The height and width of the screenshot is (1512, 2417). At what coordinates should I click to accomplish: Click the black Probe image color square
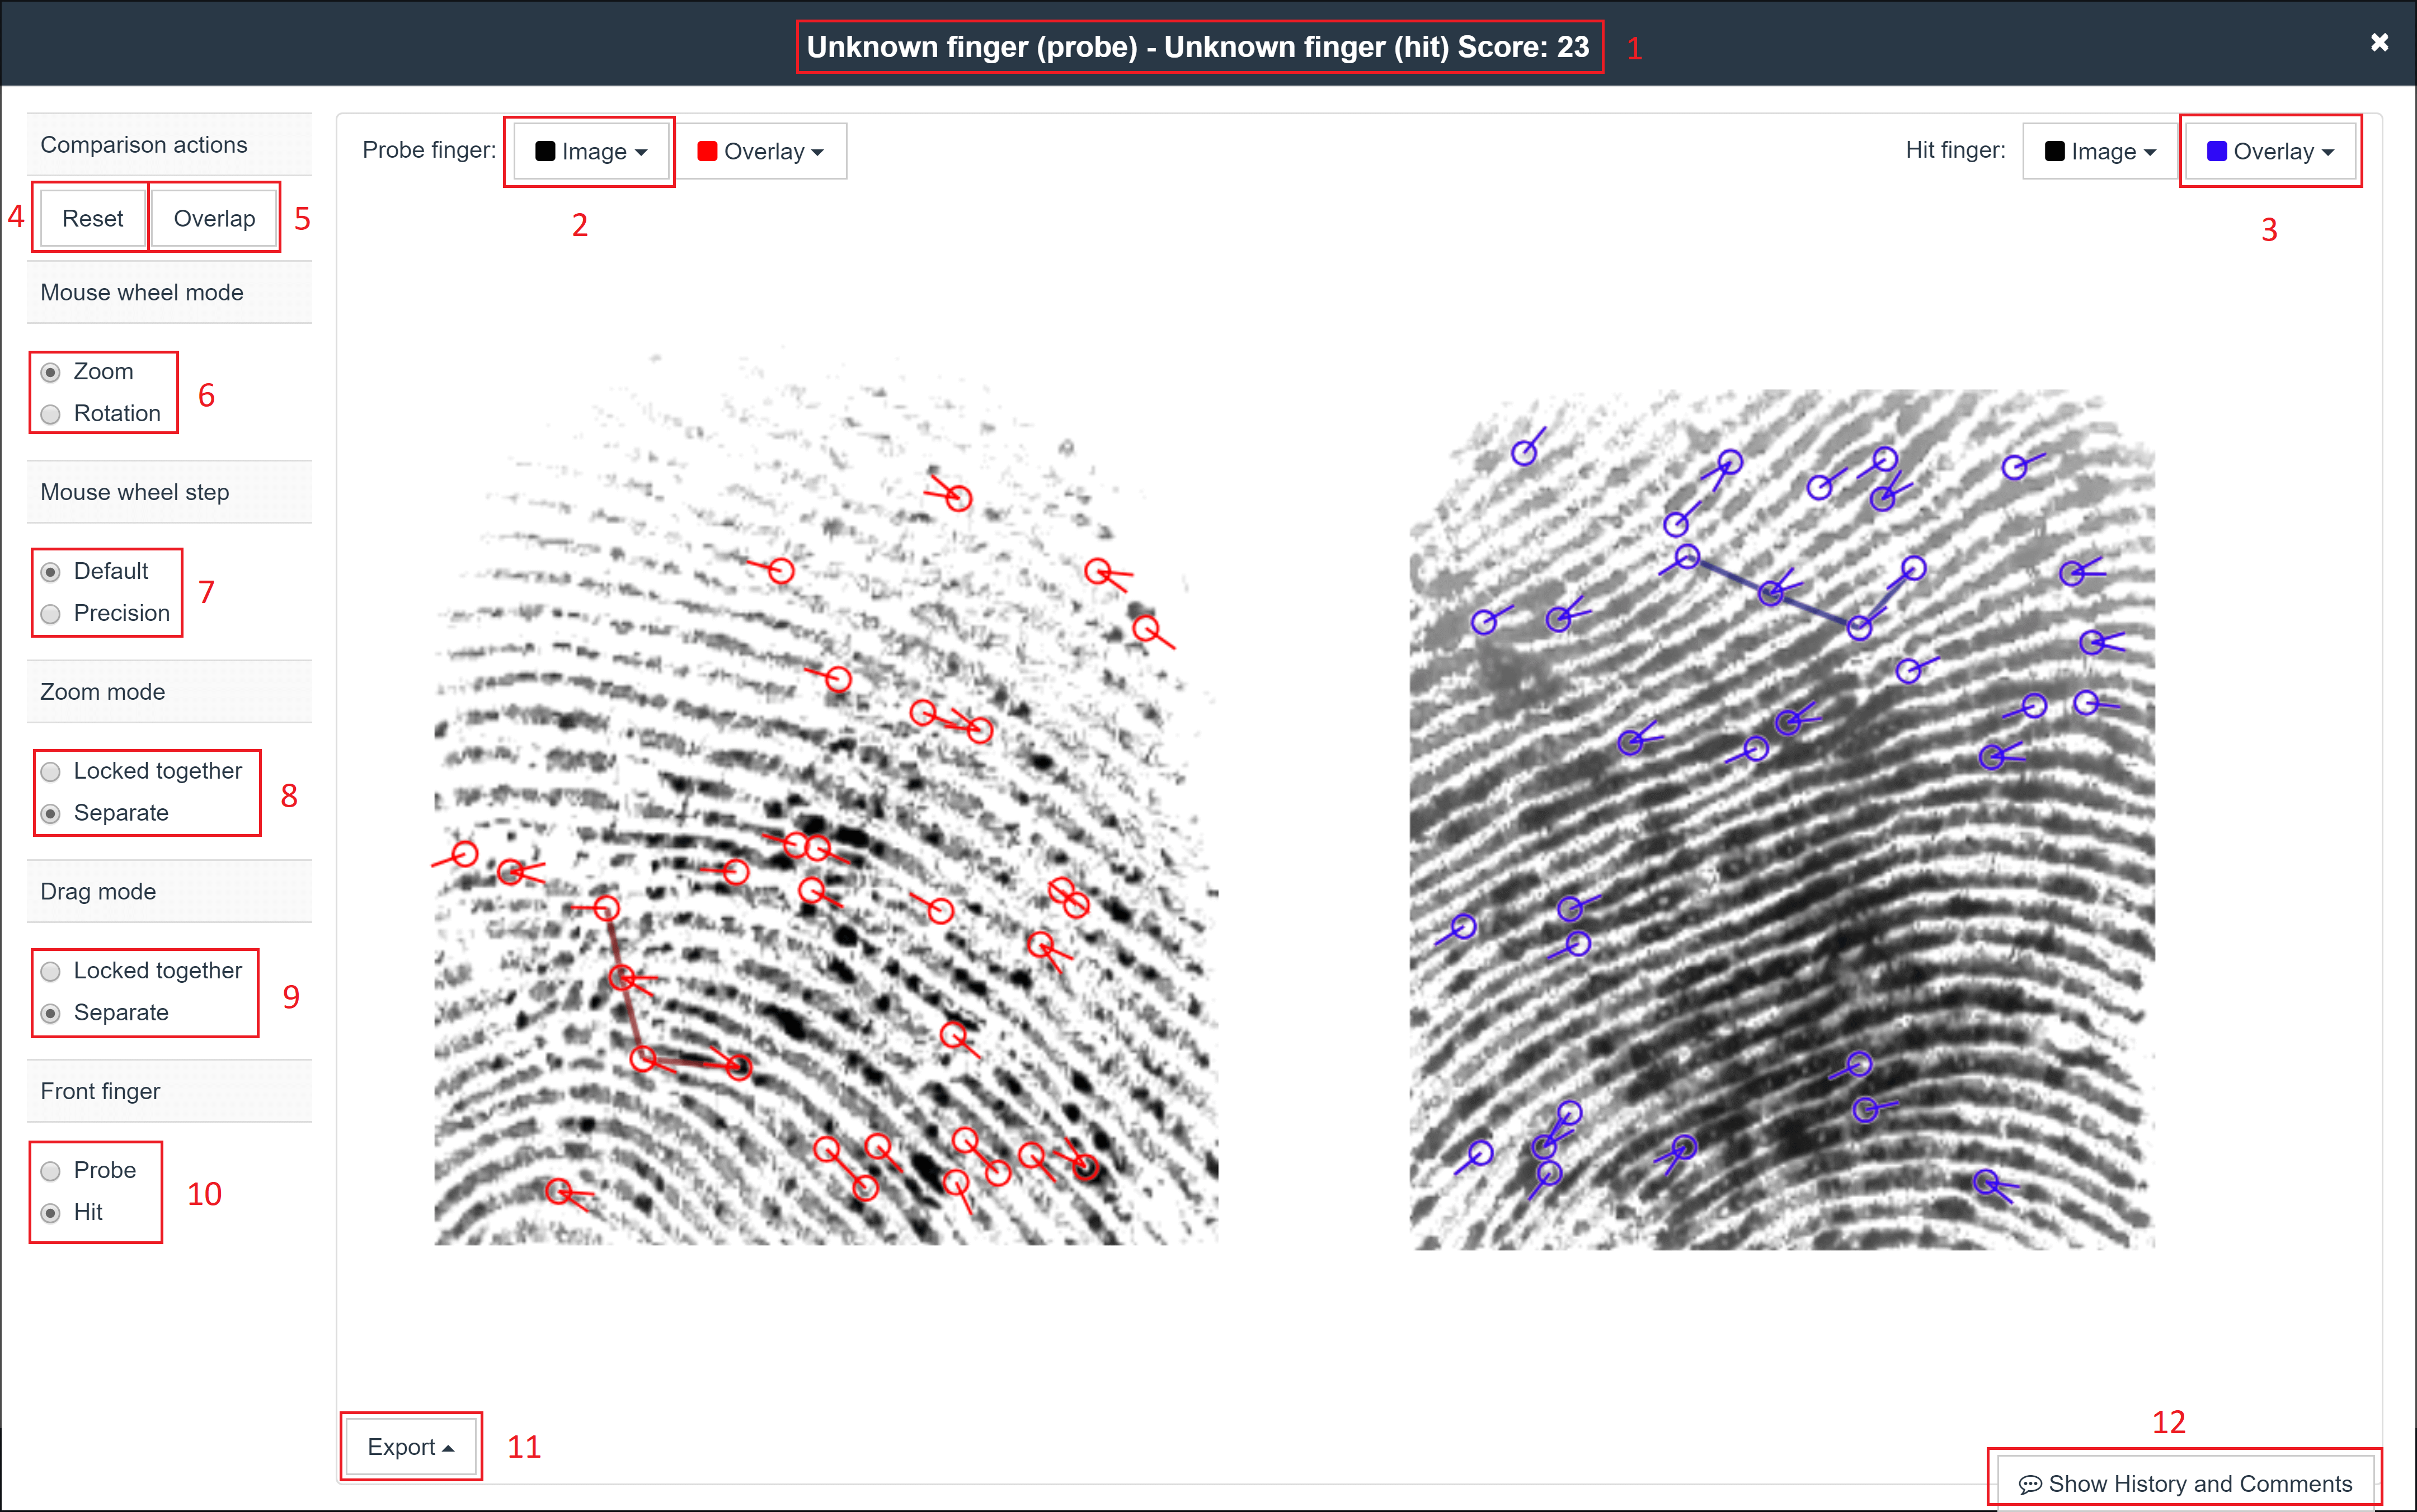pyautogui.click(x=545, y=151)
